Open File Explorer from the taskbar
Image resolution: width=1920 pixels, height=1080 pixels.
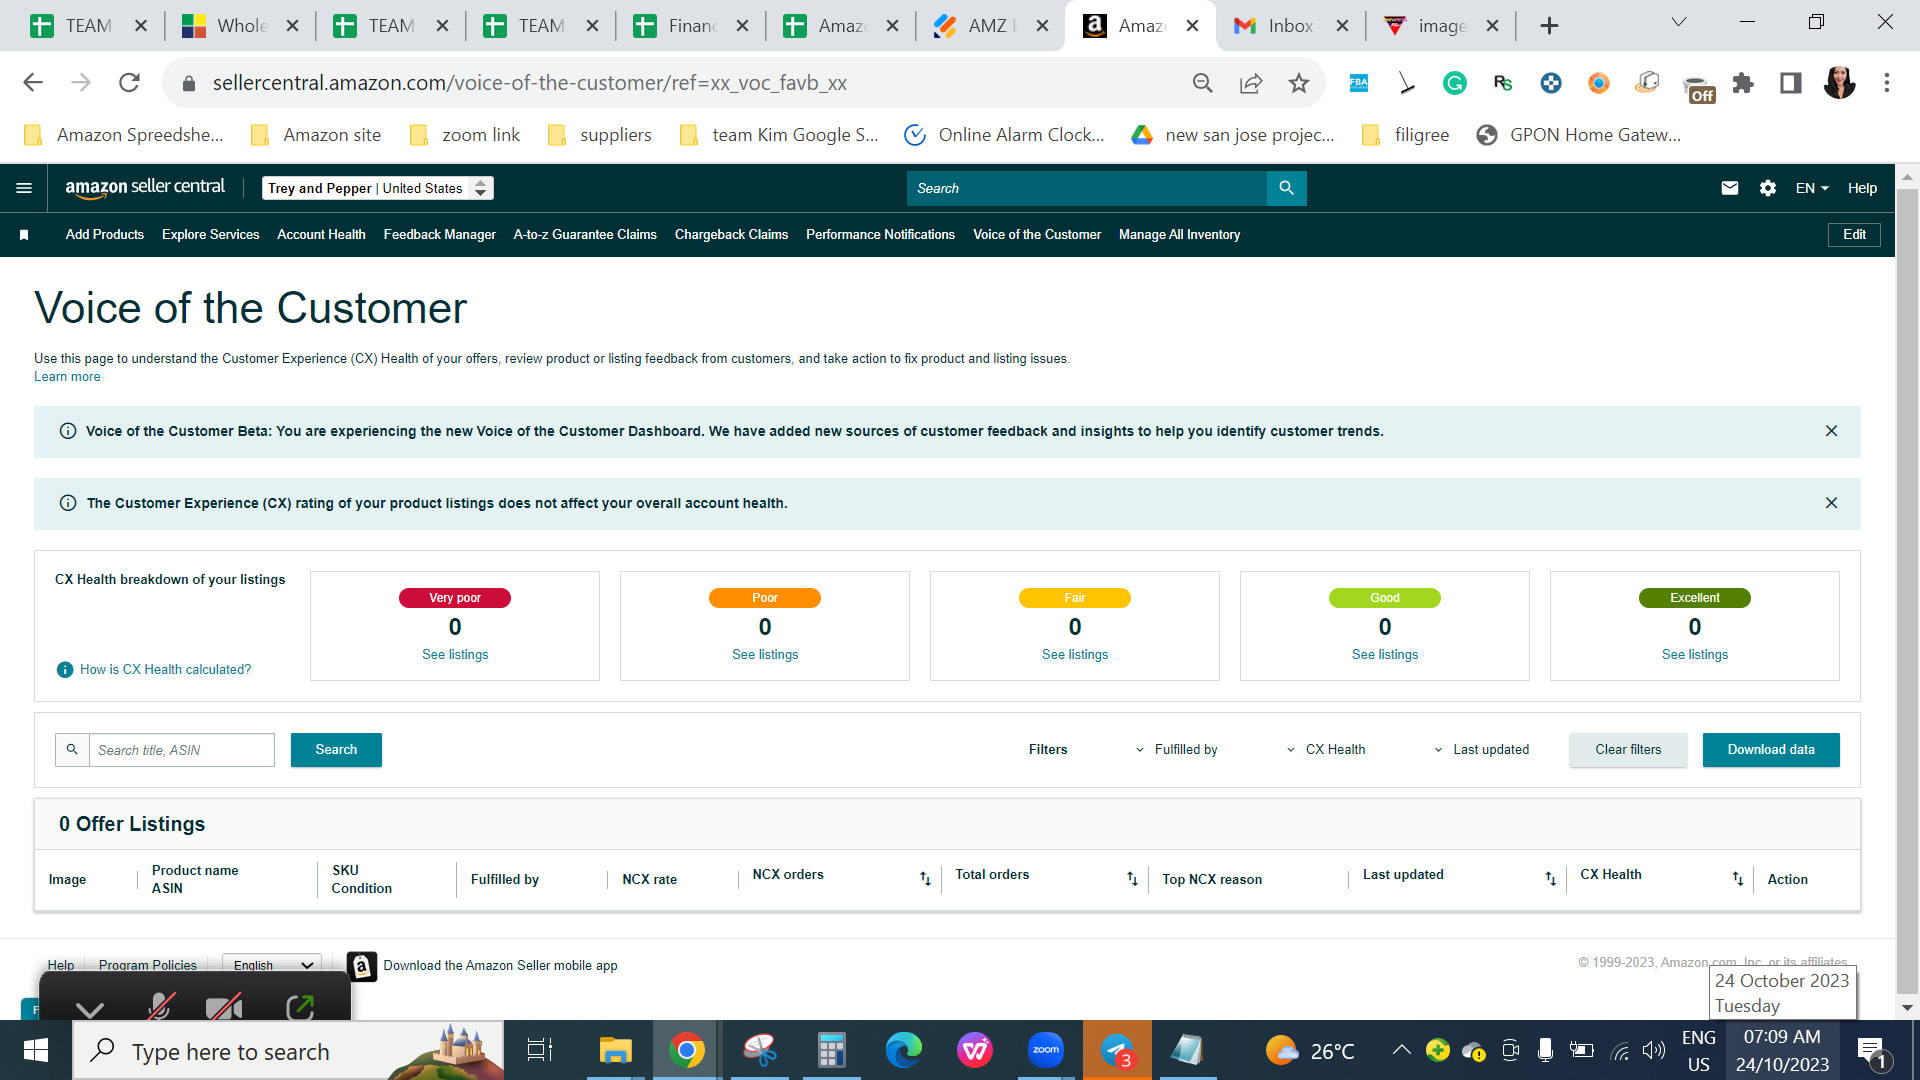pos(615,1050)
